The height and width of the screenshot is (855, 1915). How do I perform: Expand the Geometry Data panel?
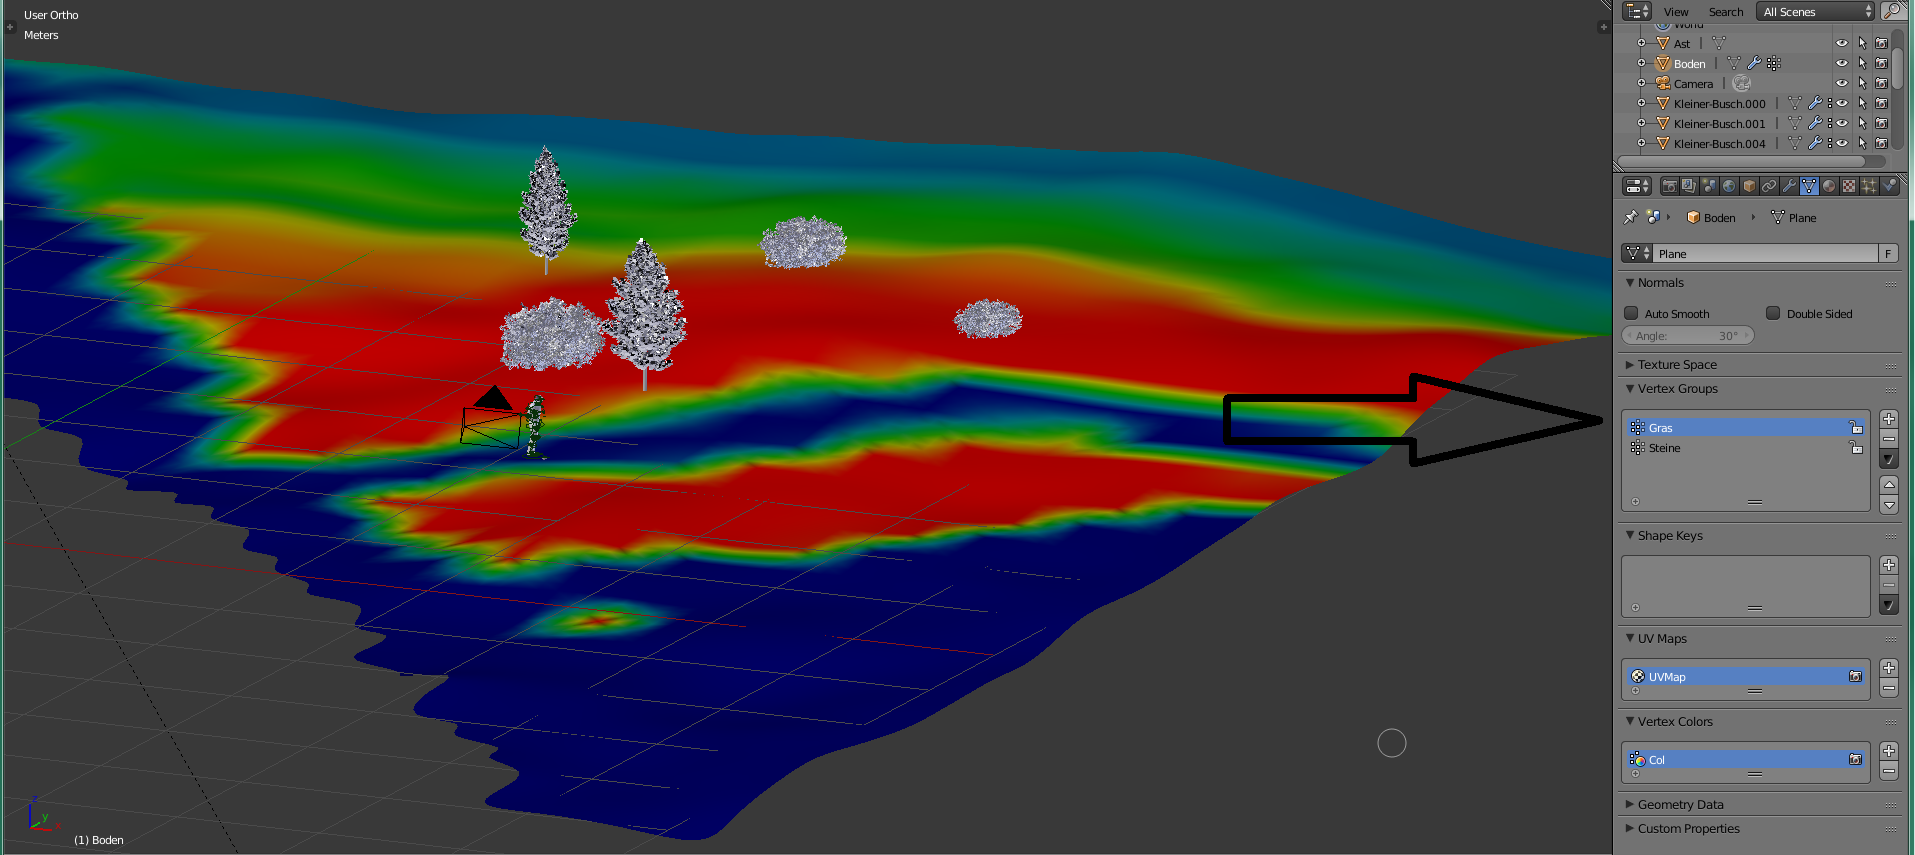pyautogui.click(x=1680, y=805)
